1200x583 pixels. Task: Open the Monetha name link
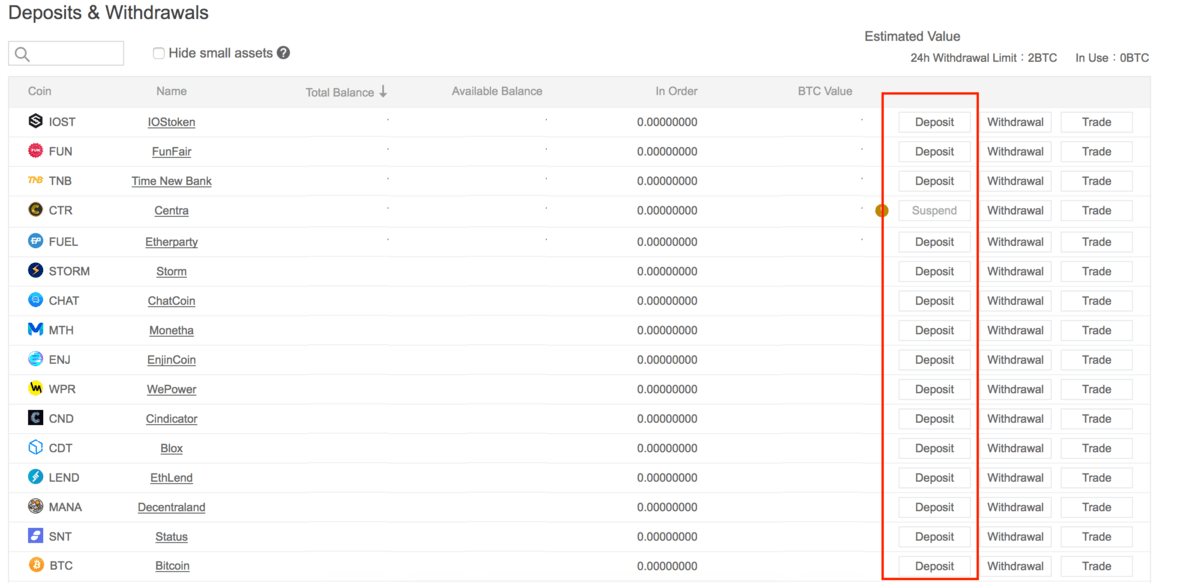click(x=172, y=330)
